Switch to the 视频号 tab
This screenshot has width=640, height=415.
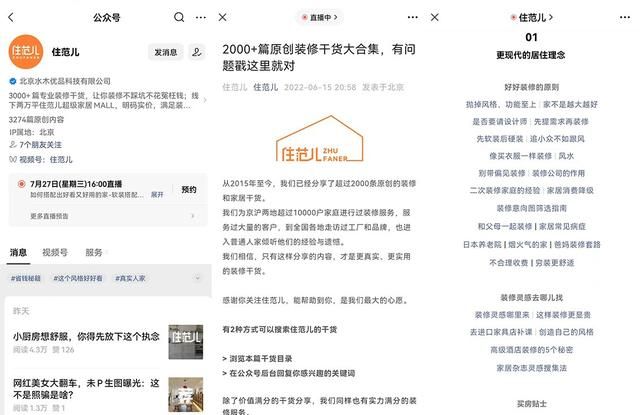pos(55,253)
